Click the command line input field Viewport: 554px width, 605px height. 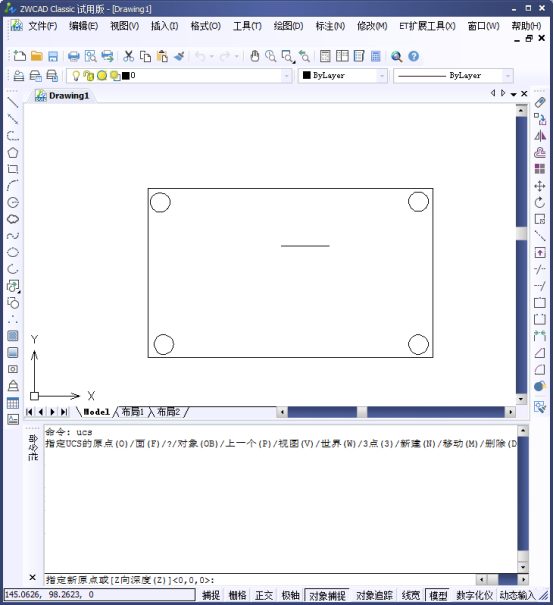point(260,580)
